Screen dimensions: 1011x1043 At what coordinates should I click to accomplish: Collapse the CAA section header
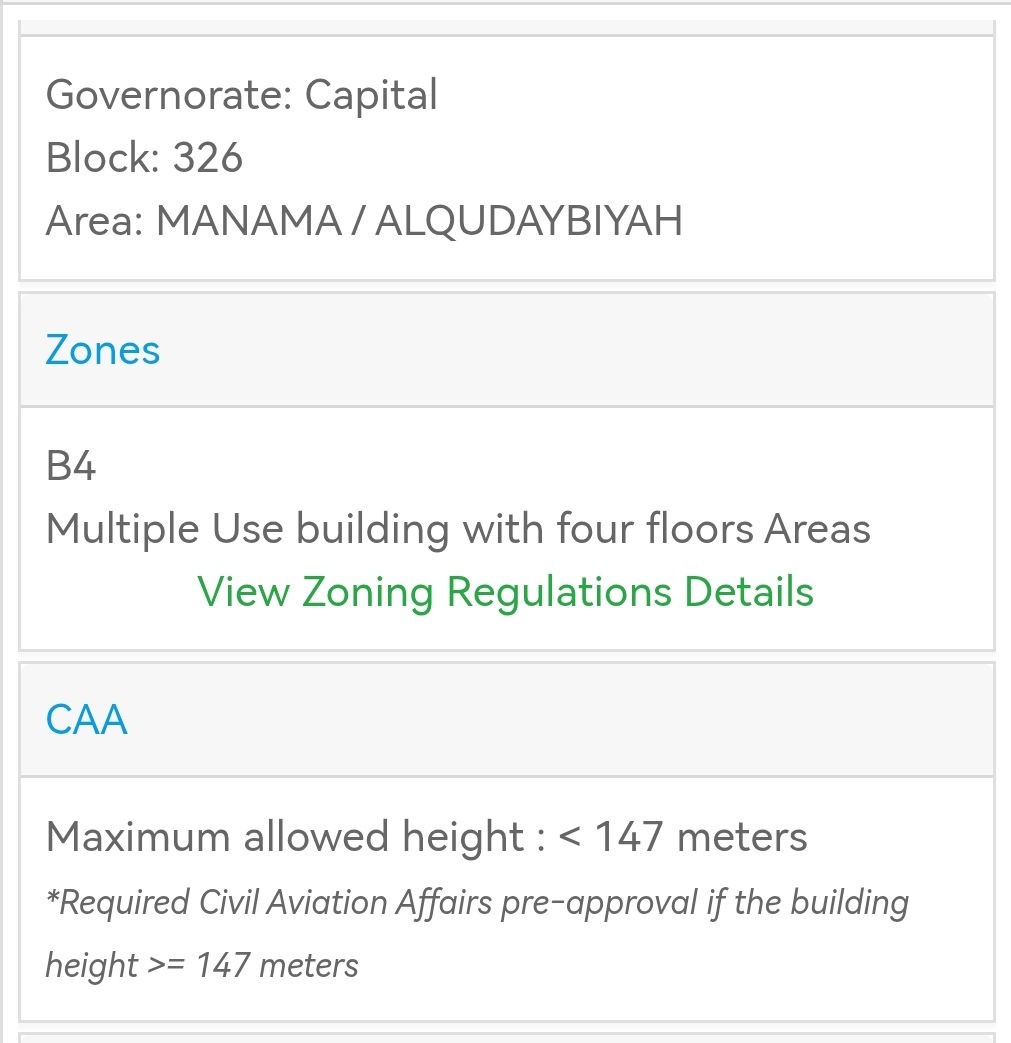click(x=506, y=719)
